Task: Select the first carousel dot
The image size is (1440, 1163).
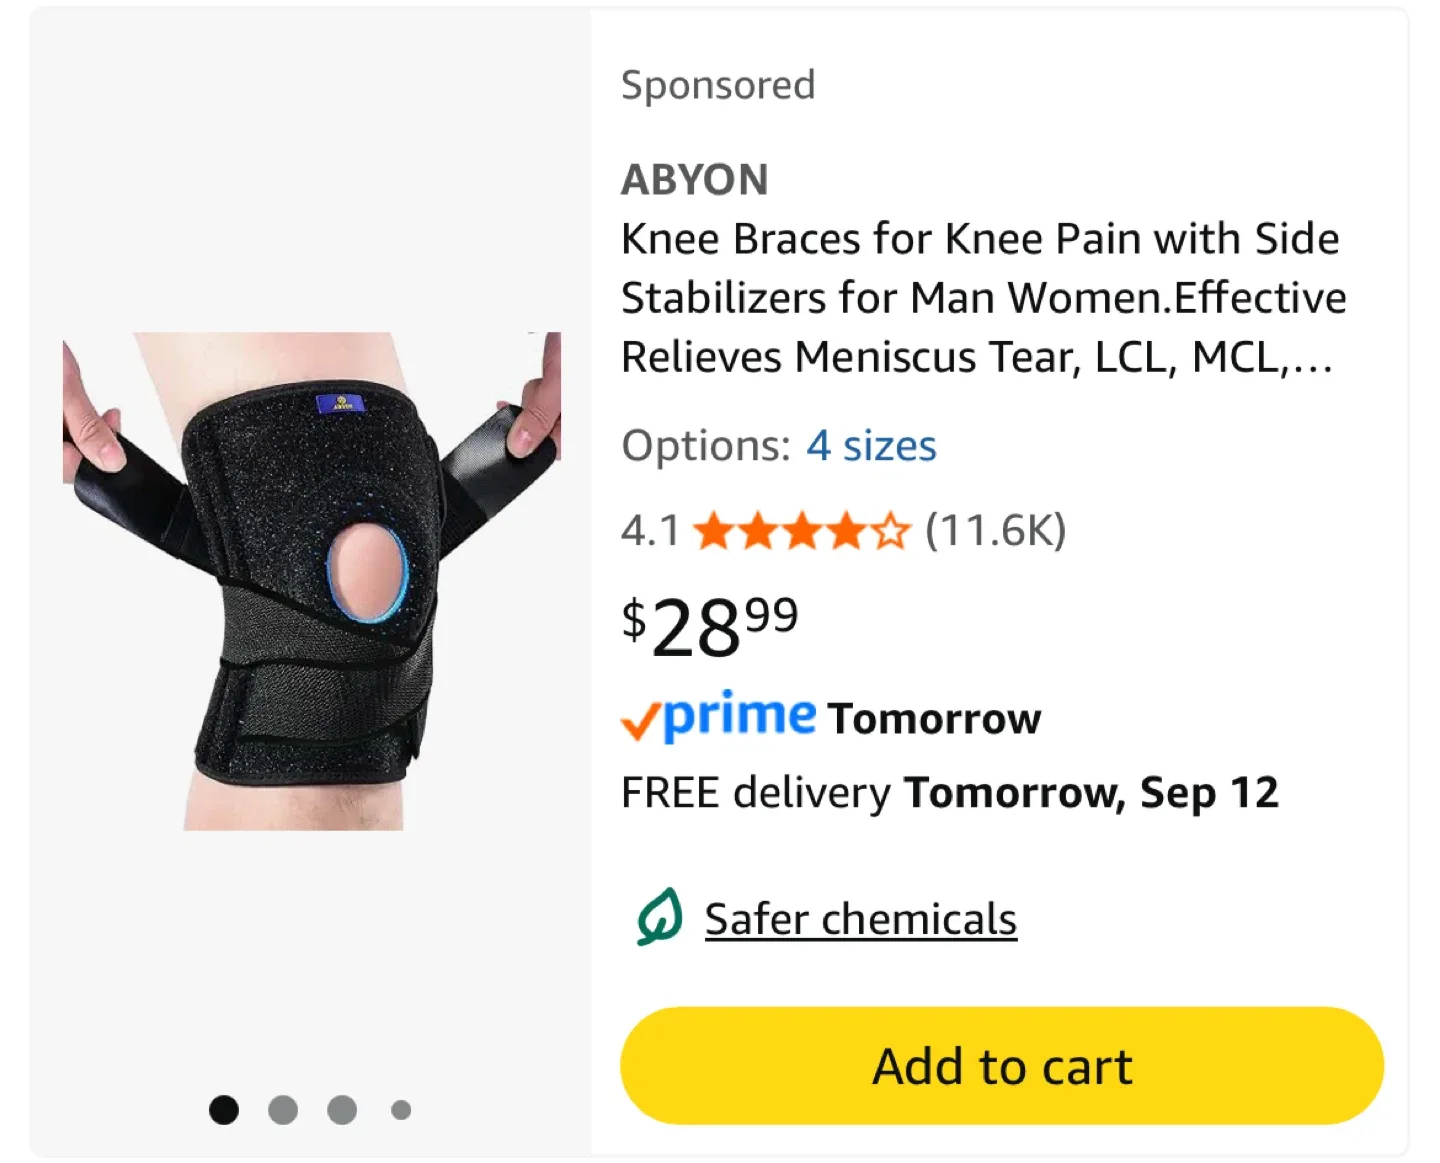Action: [224, 1110]
